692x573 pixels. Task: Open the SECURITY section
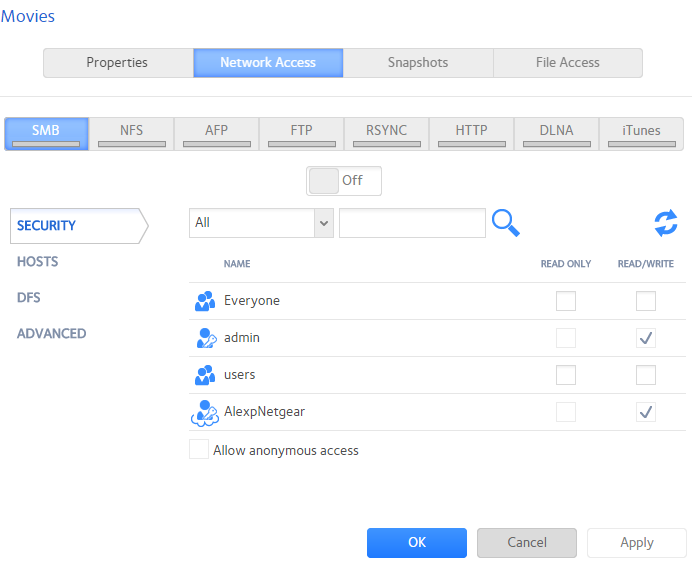(x=79, y=226)
